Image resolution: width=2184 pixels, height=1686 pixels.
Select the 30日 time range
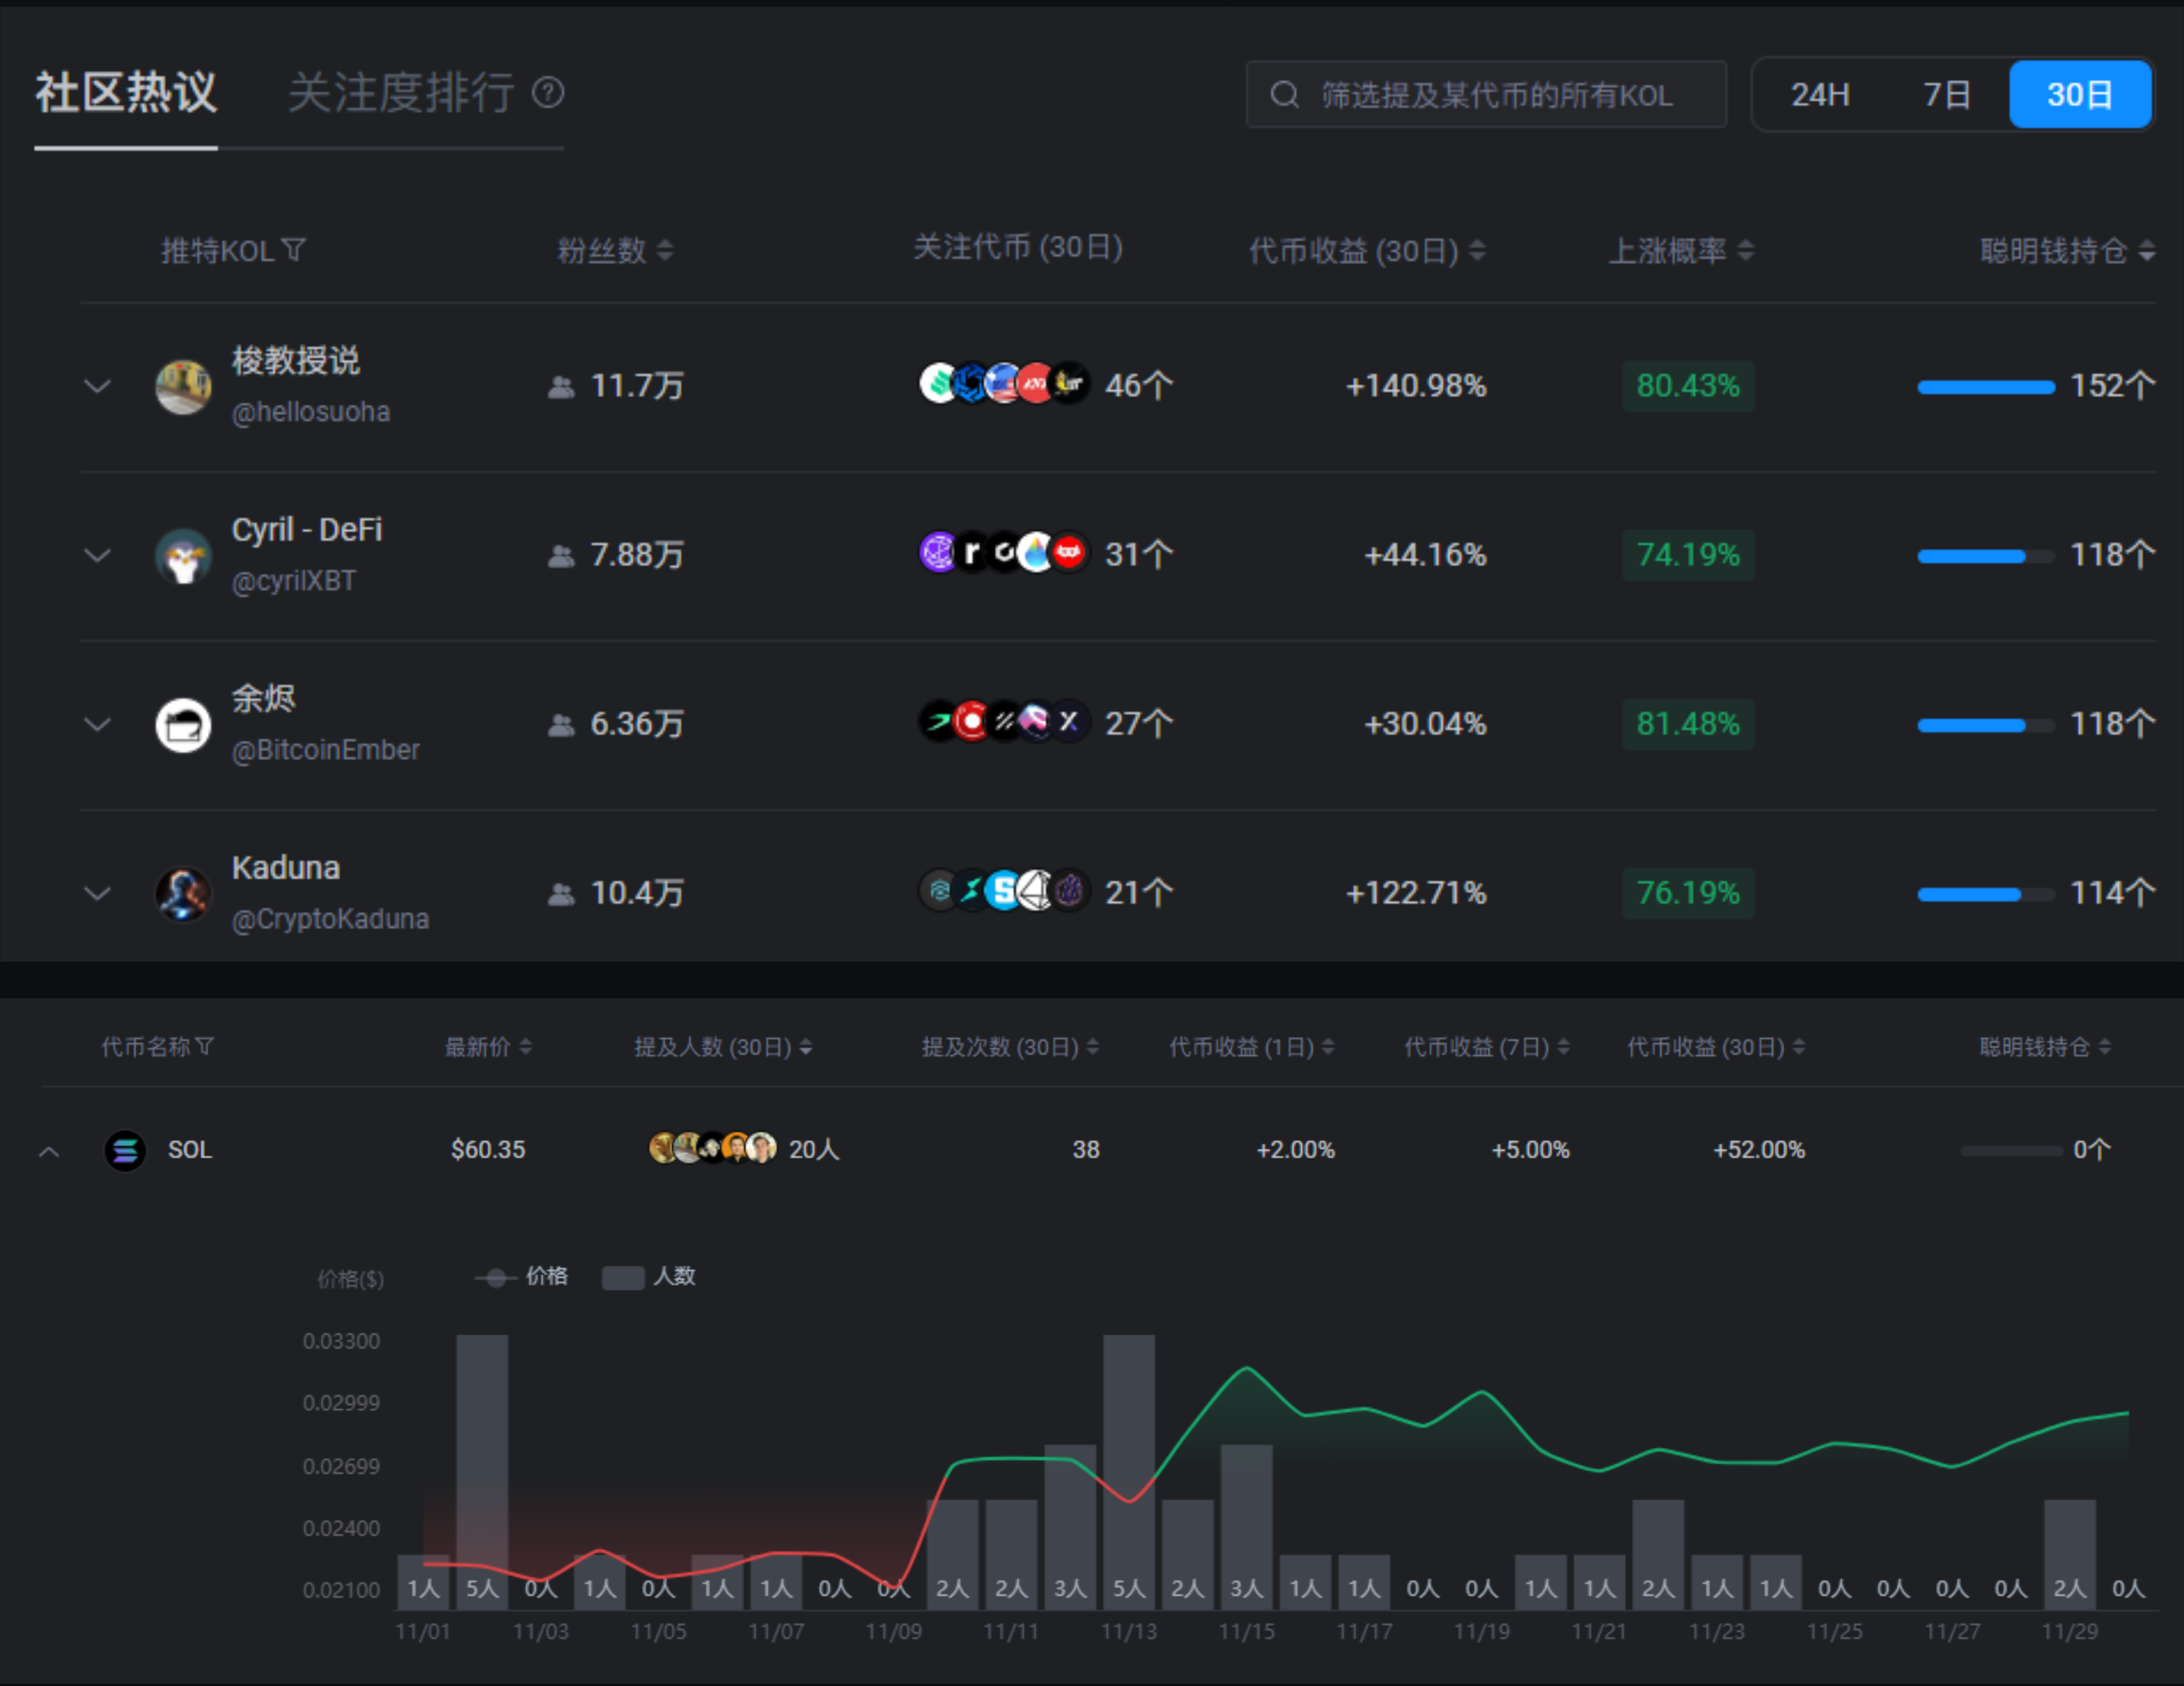pyautogui.click(x=2079, y=95)
